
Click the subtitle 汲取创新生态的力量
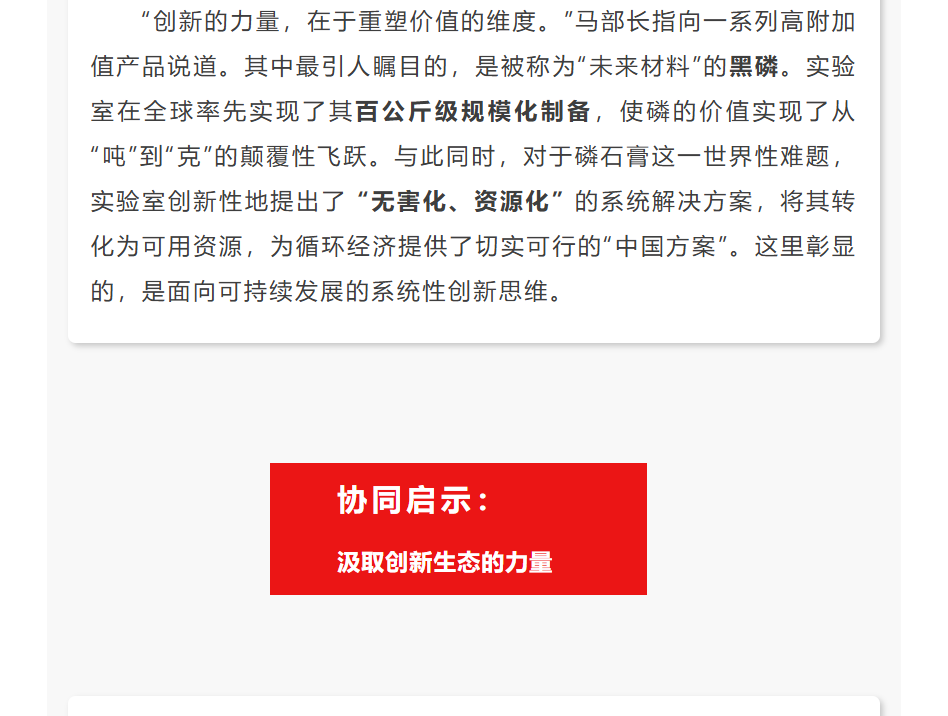pyautogui.click(x=444, y=562)
